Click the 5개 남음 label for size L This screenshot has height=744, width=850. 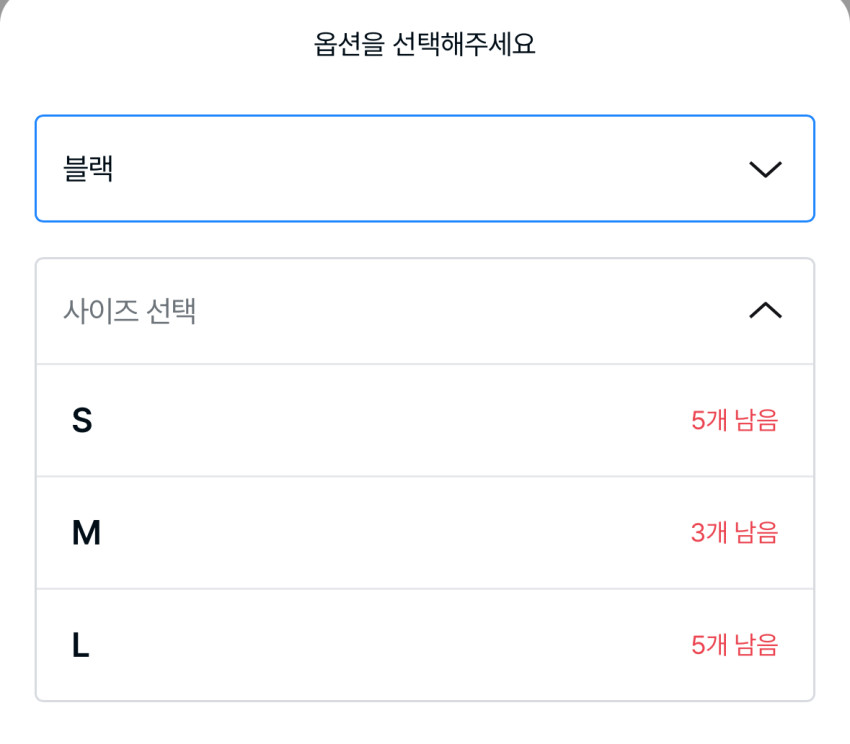734,645
